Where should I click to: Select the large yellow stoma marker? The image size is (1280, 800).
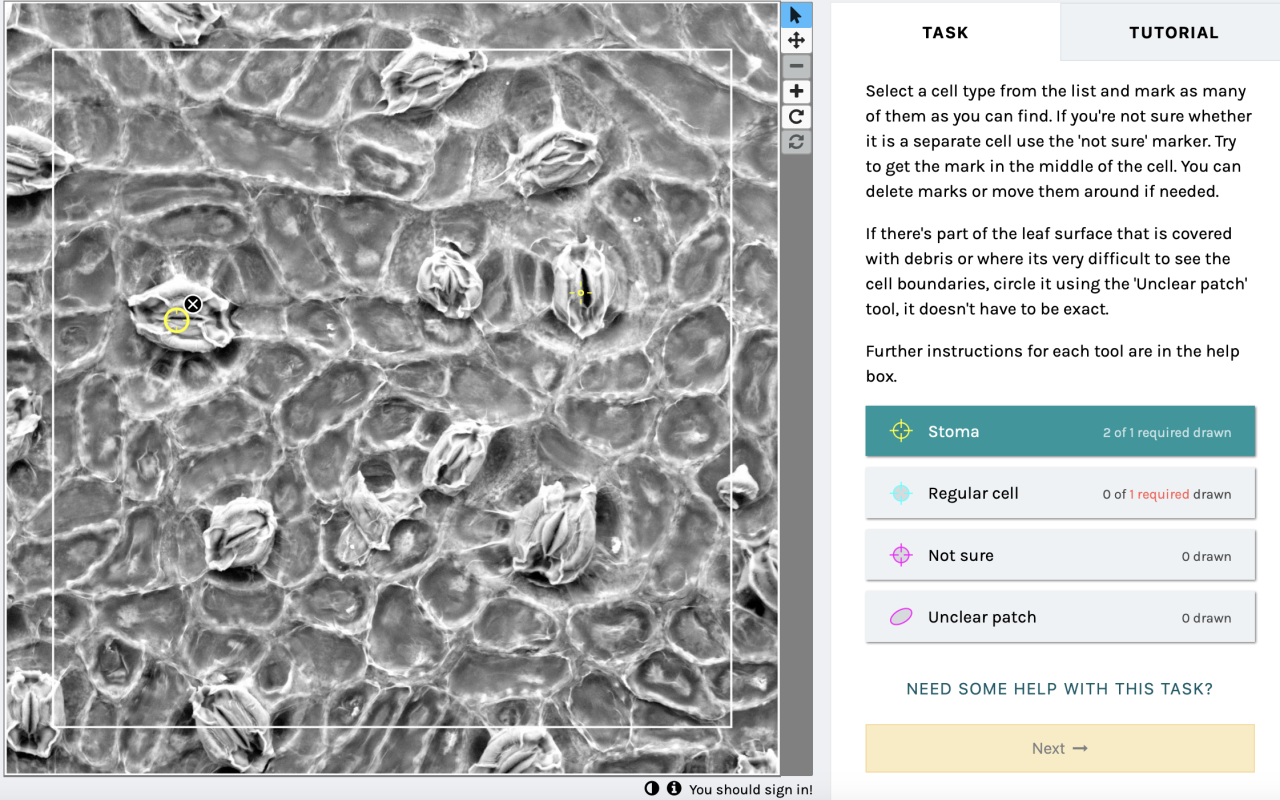pyautogui.click(x=176, y=320)
